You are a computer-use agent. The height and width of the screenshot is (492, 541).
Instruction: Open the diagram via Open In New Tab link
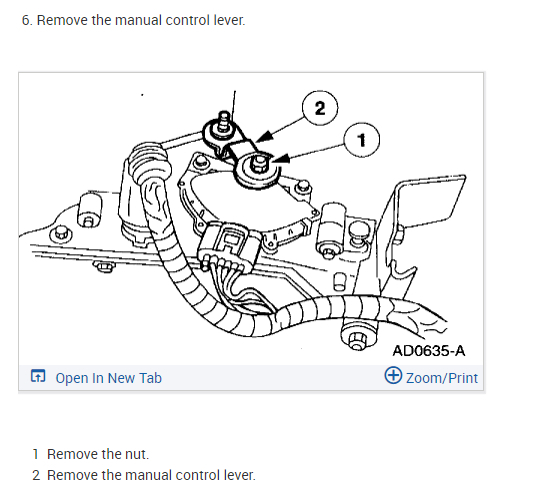click(108, 378)
